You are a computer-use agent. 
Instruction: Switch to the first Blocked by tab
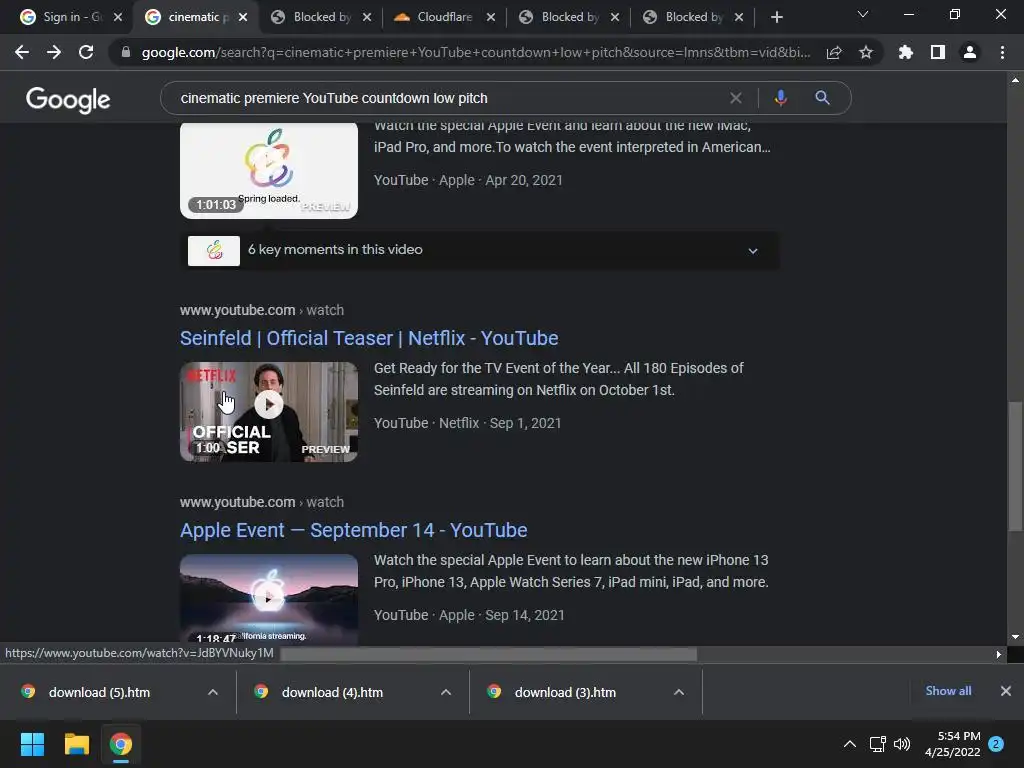(313, 17)
